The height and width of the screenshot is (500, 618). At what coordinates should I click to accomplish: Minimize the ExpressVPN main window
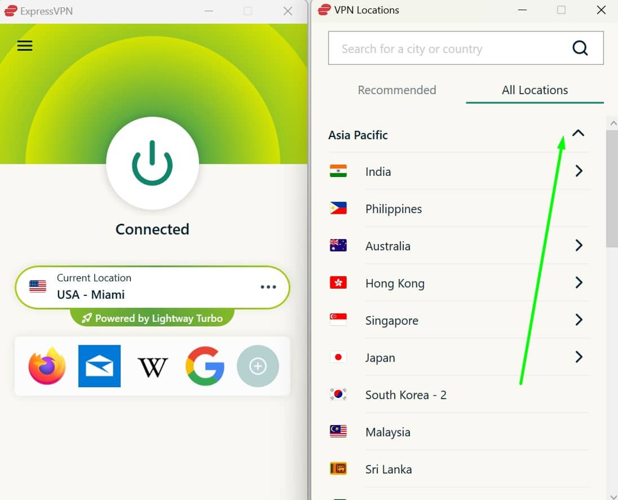coord(209,11)
